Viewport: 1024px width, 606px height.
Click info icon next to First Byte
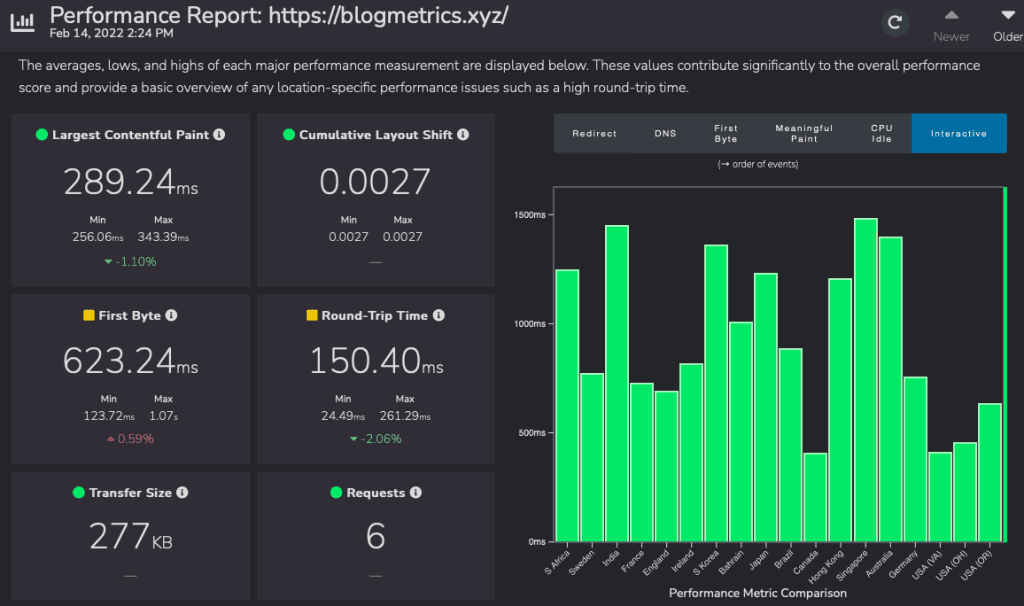(x=171, y=315)
